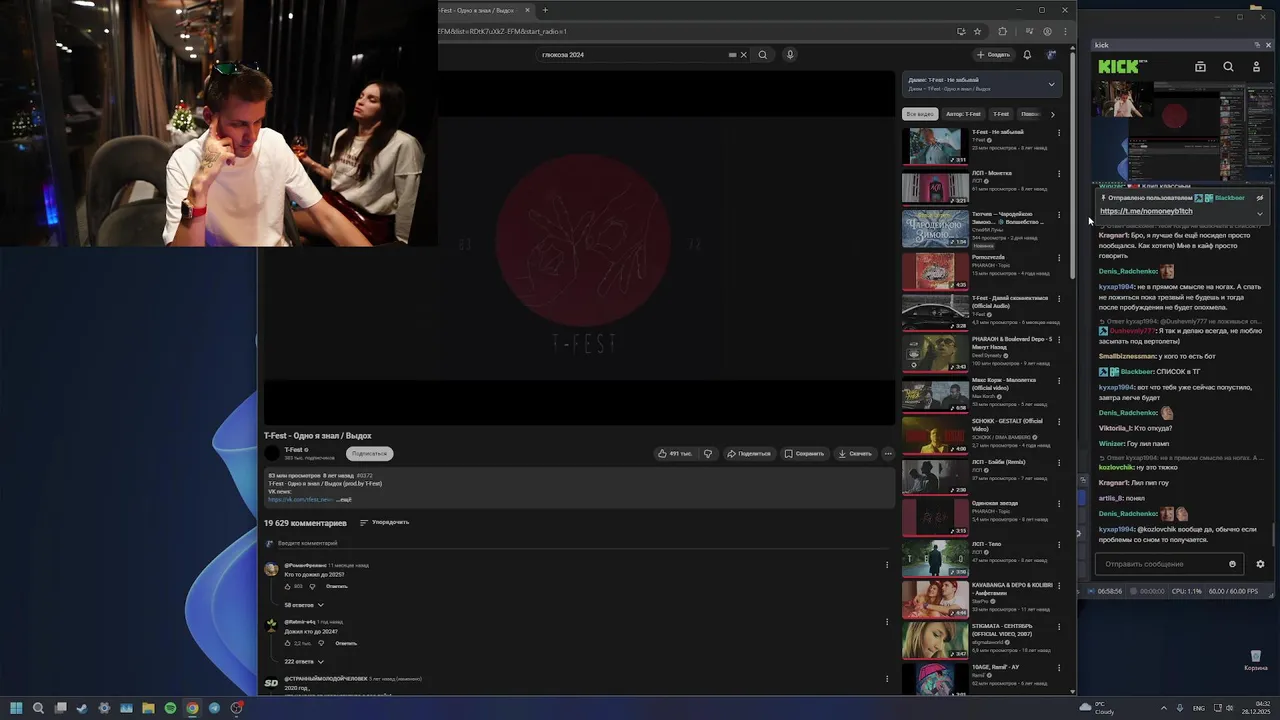The height and width of the screenshot is (720, 1280).
Task: Expand '58 ответов' replies
Action: 304,605
